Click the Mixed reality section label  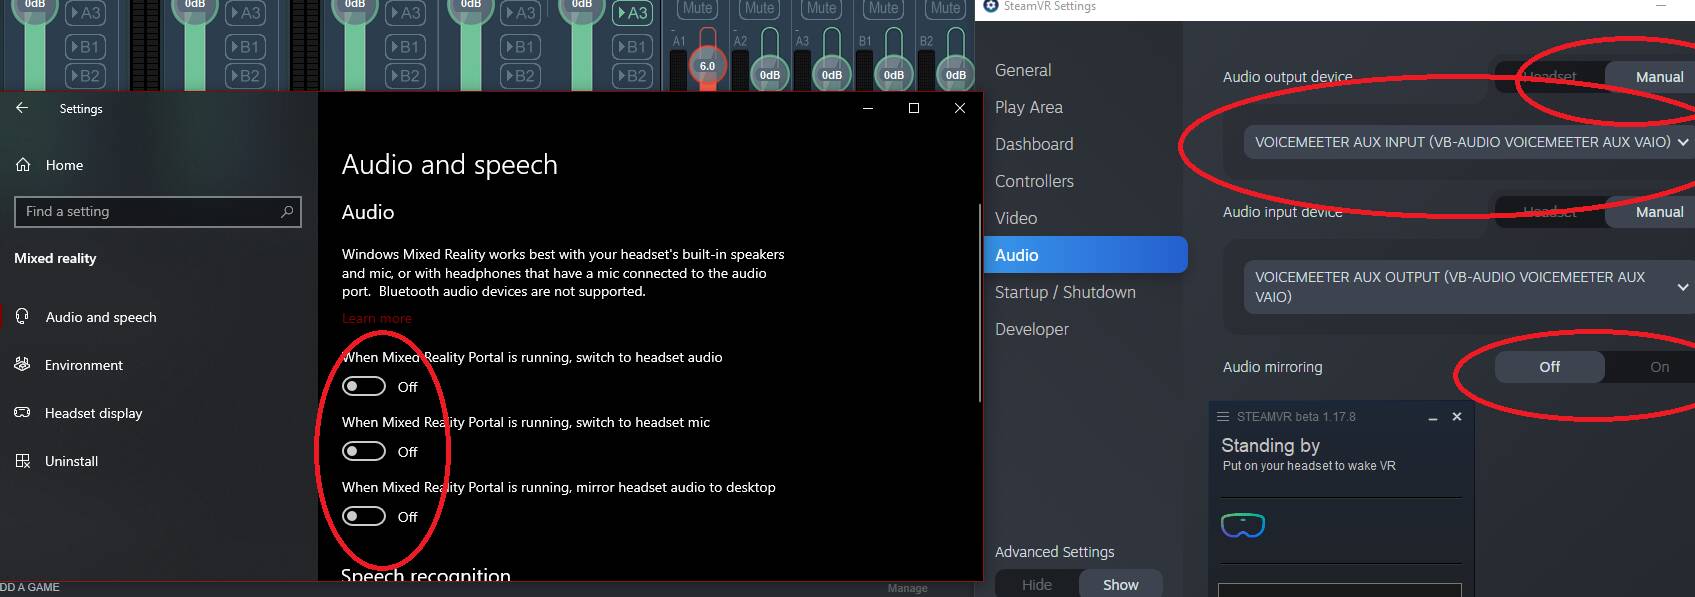[x=55, y=258]
